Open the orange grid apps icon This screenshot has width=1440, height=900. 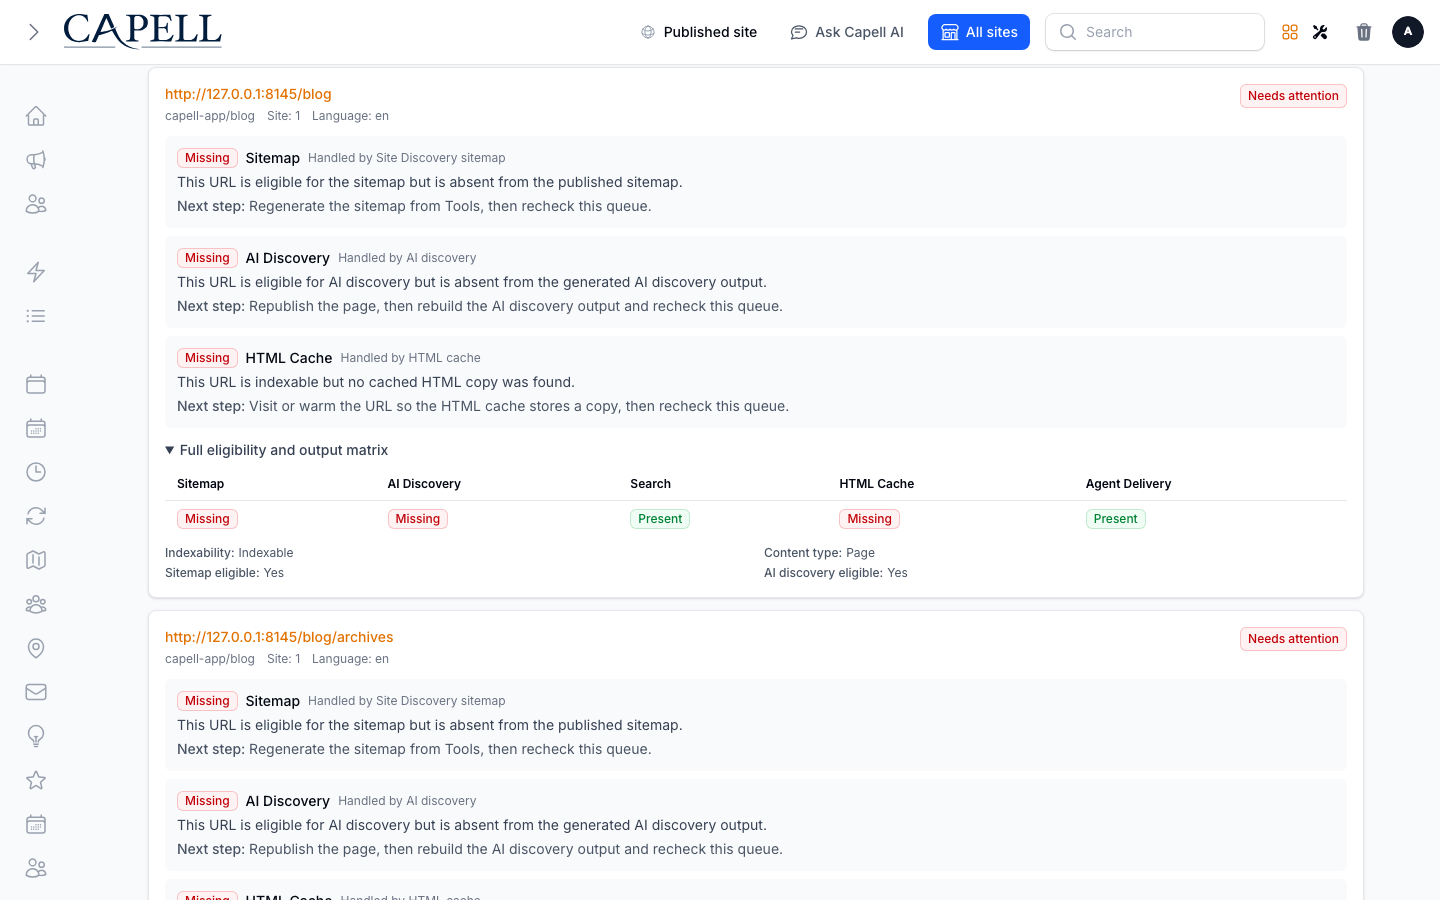tap(1290, 32)
